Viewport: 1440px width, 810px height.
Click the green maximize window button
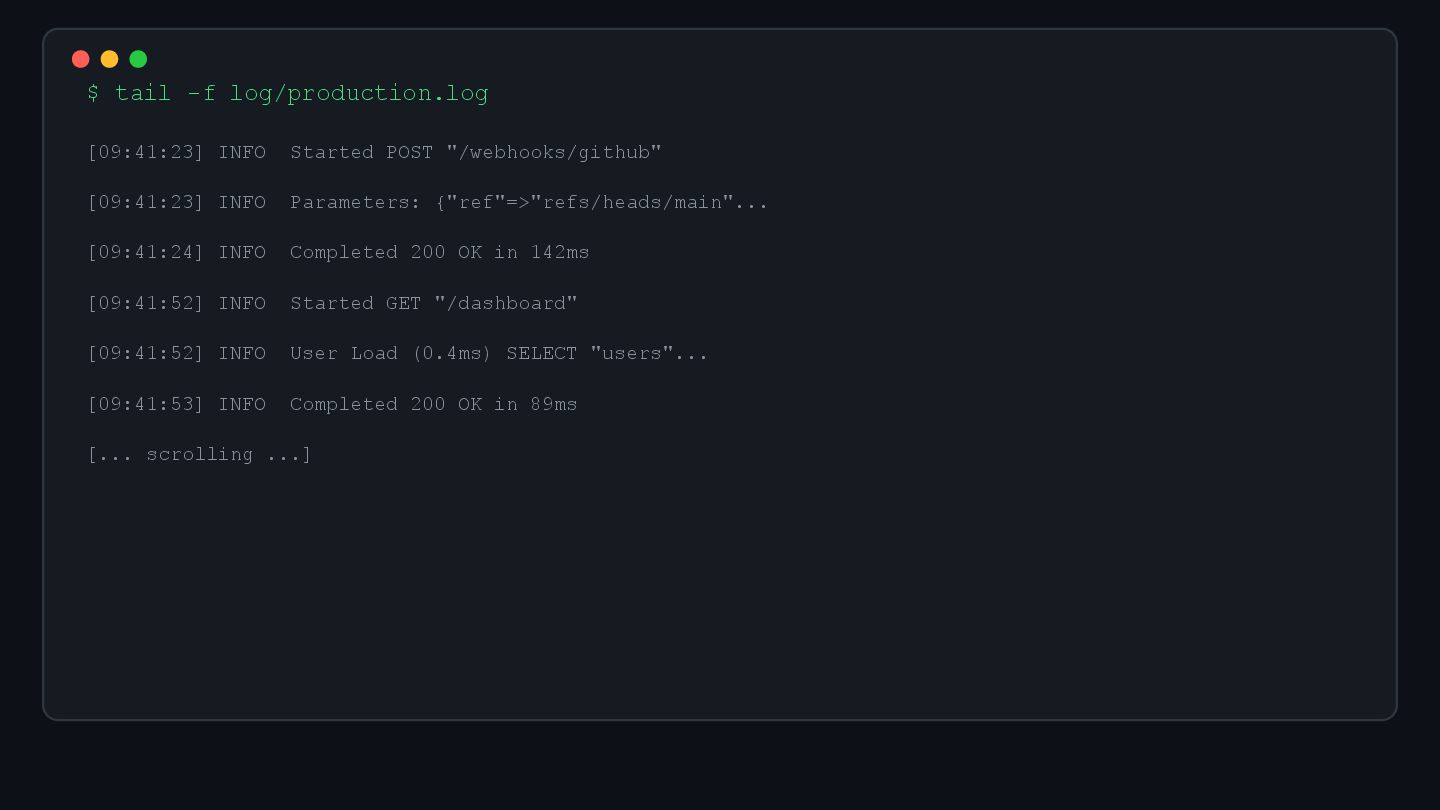[x=138, y=59]
